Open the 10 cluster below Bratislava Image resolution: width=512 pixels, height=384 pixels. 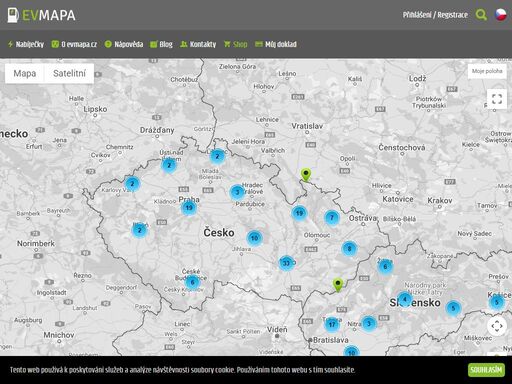click(352, 351)
